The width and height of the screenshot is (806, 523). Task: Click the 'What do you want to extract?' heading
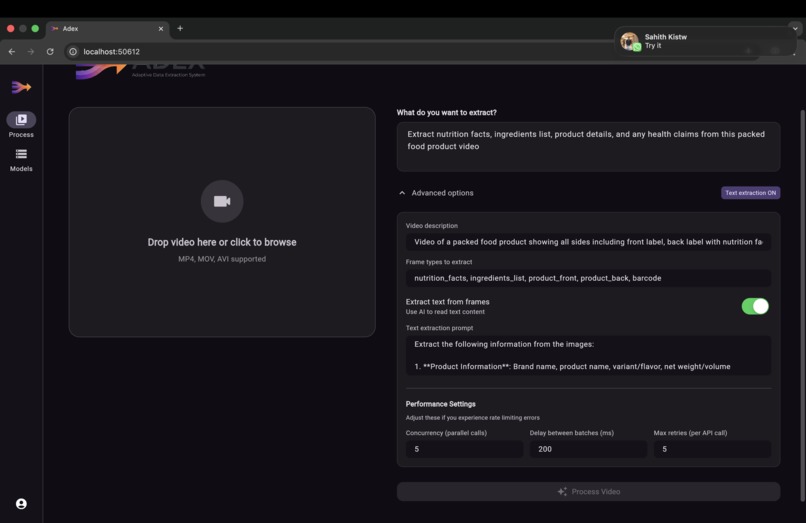pos(447,113)
